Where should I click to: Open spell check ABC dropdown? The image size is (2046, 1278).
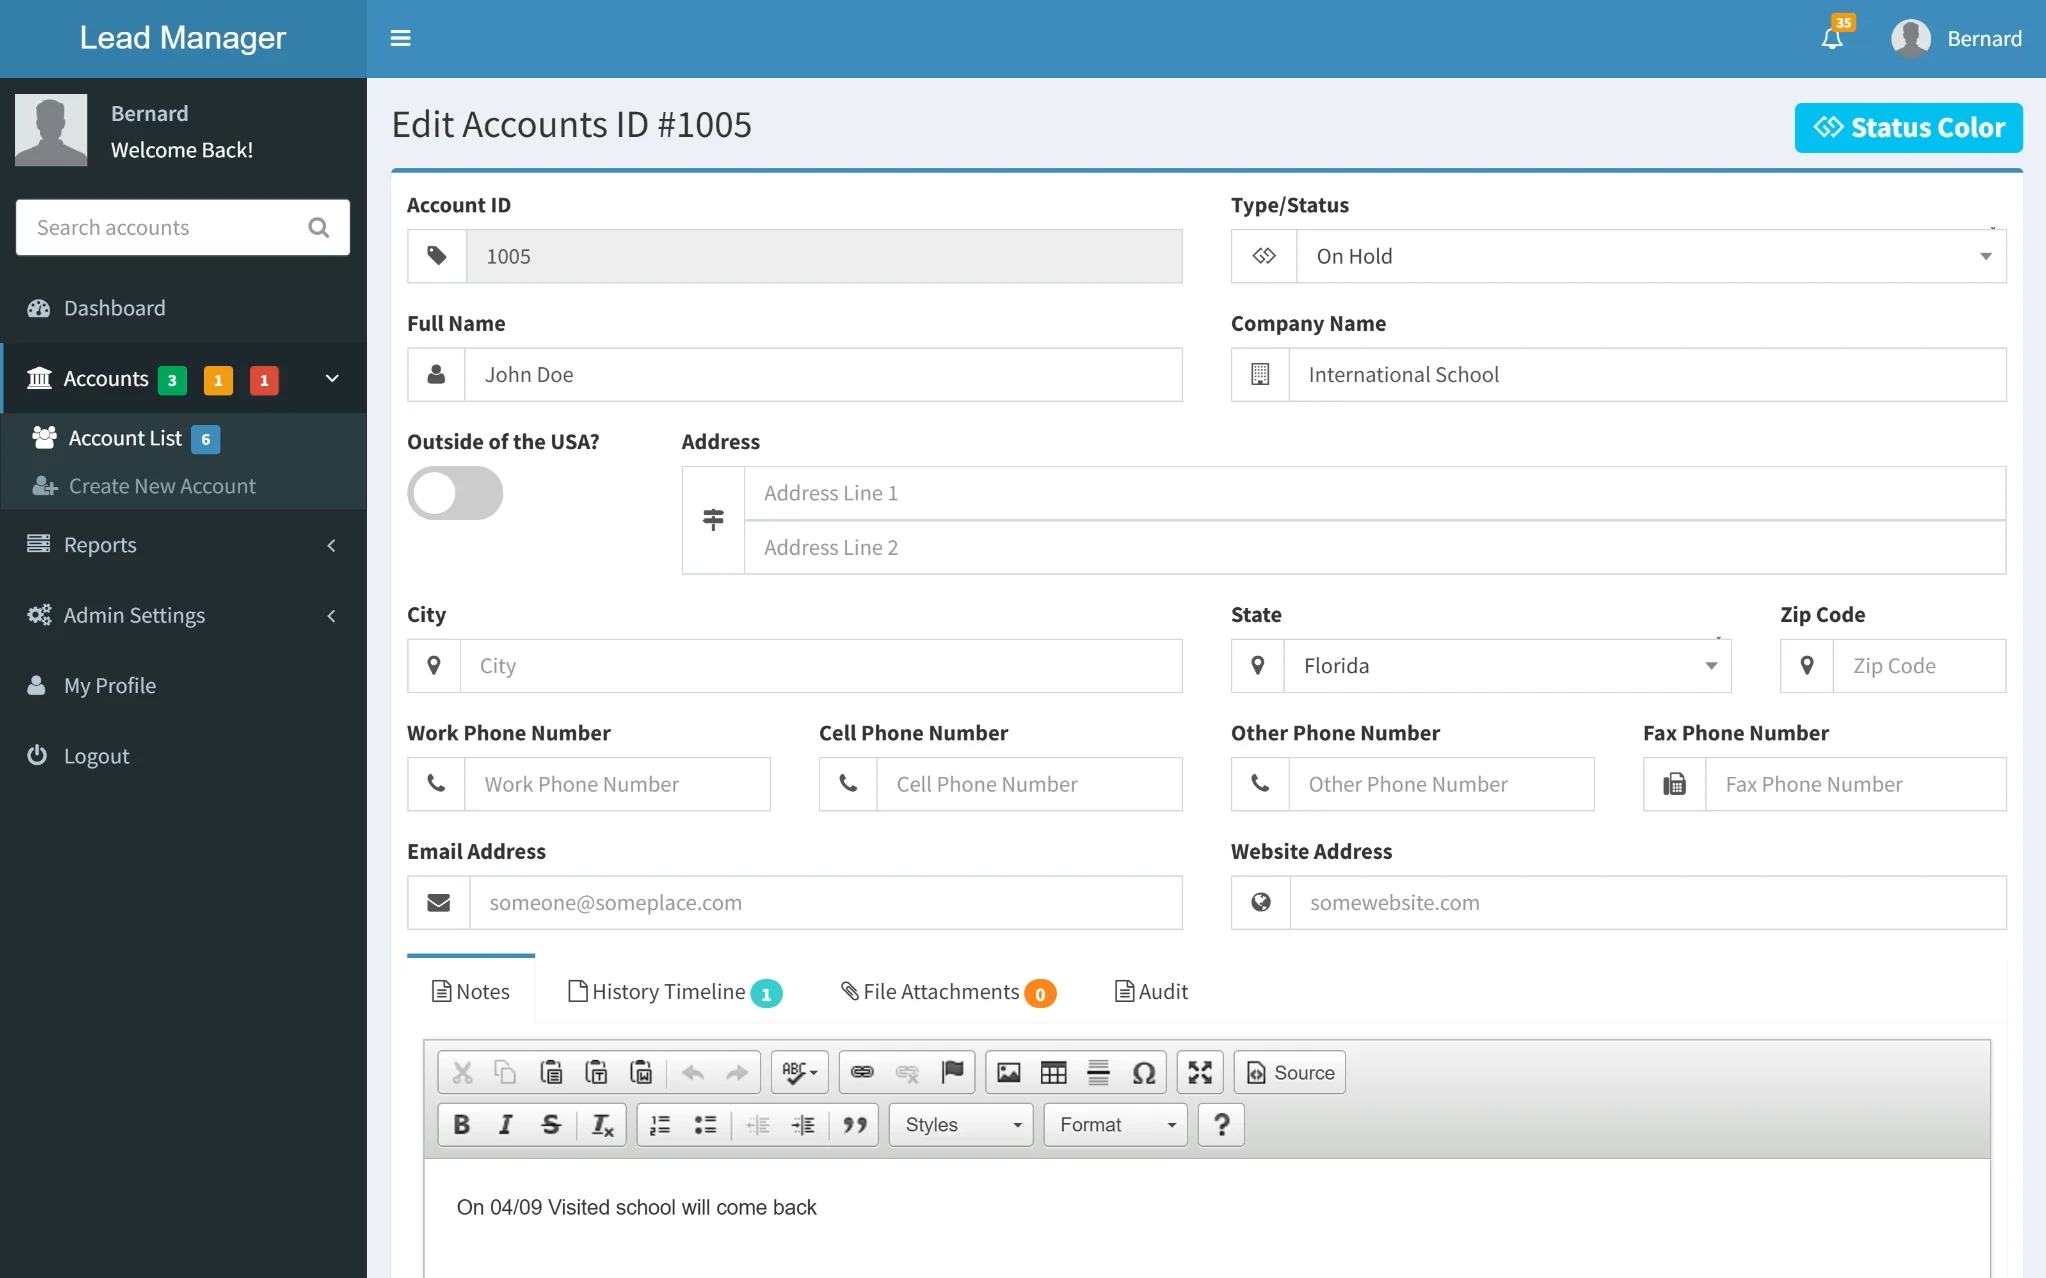point(800,1072)
